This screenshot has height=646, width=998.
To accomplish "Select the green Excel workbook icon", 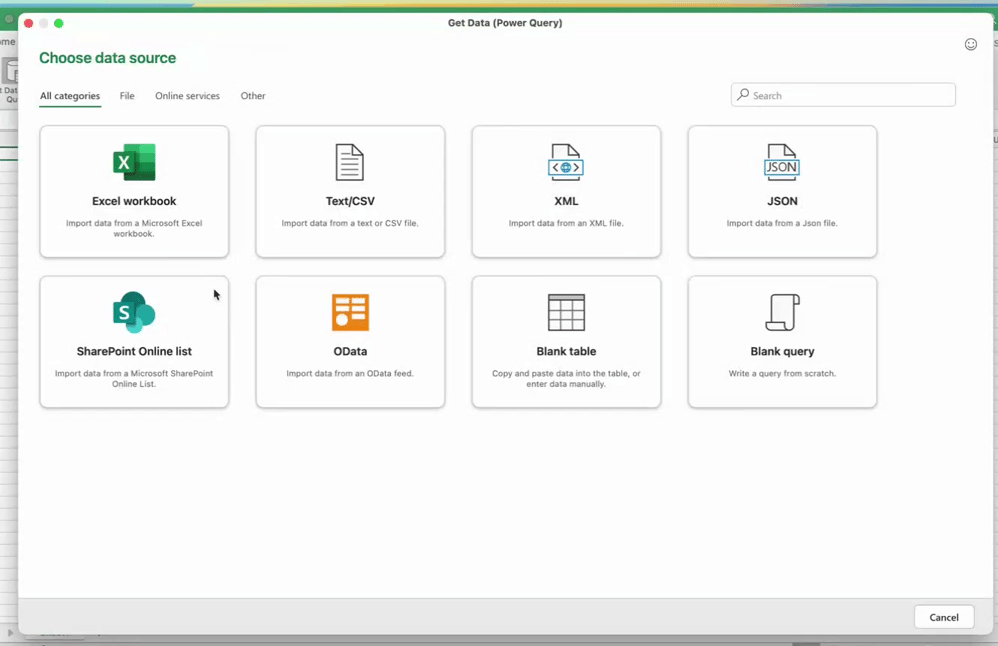I will pyautogui.click(x=134, y=162).
